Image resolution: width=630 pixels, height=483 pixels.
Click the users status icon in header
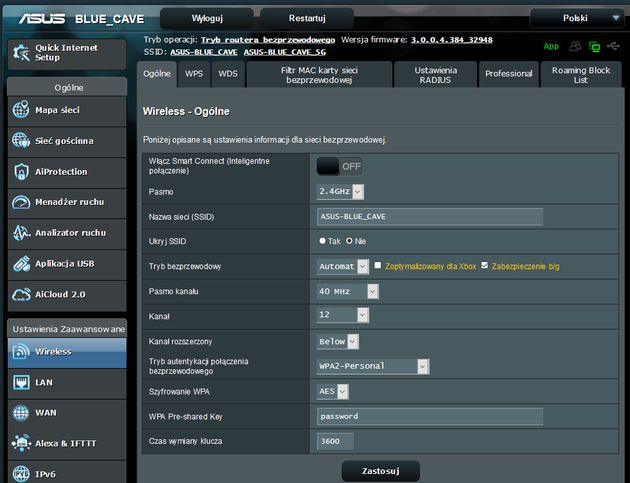click(x=575, y=46)
